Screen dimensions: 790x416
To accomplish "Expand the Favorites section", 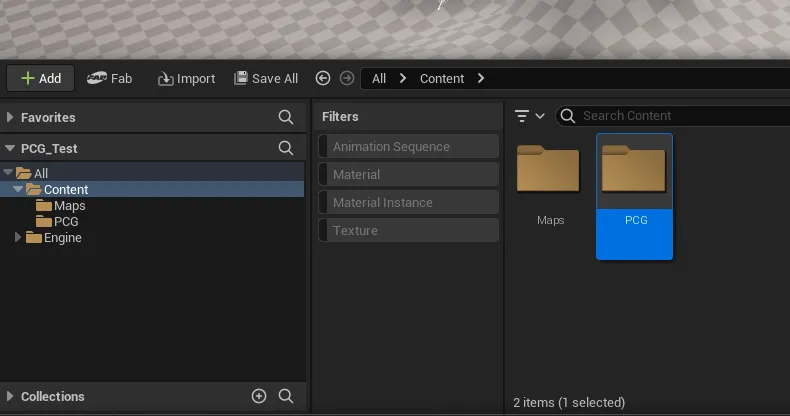I will [x=10, y=117].
